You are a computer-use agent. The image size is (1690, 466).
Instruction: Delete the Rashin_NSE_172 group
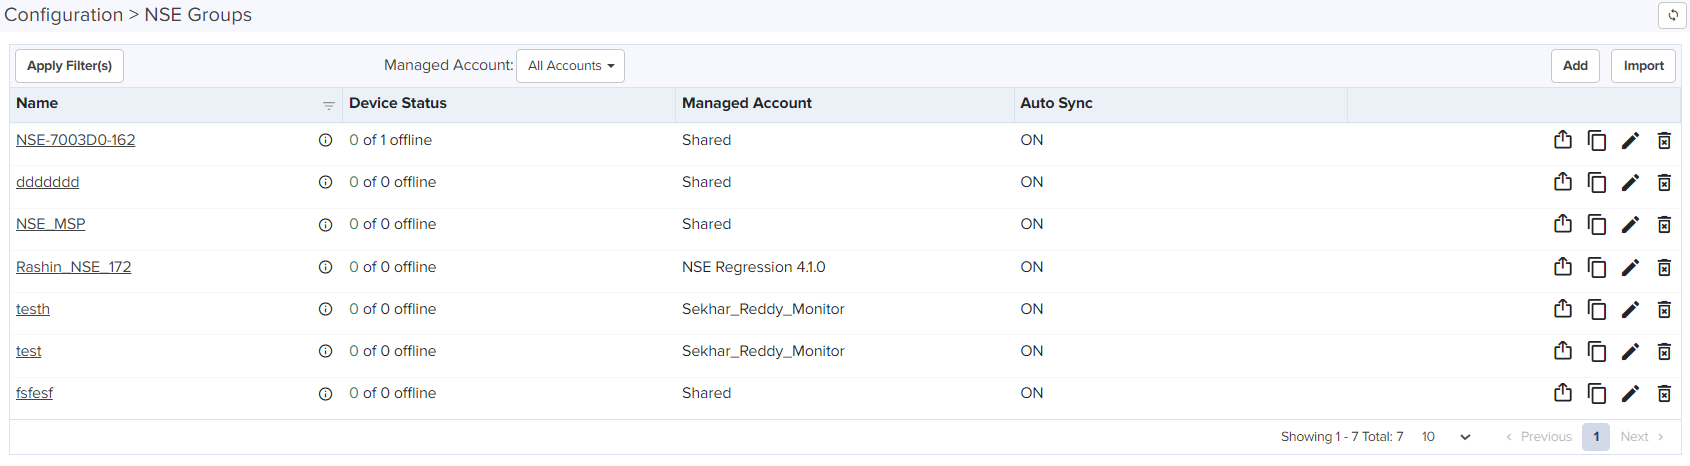(1664, 267)
